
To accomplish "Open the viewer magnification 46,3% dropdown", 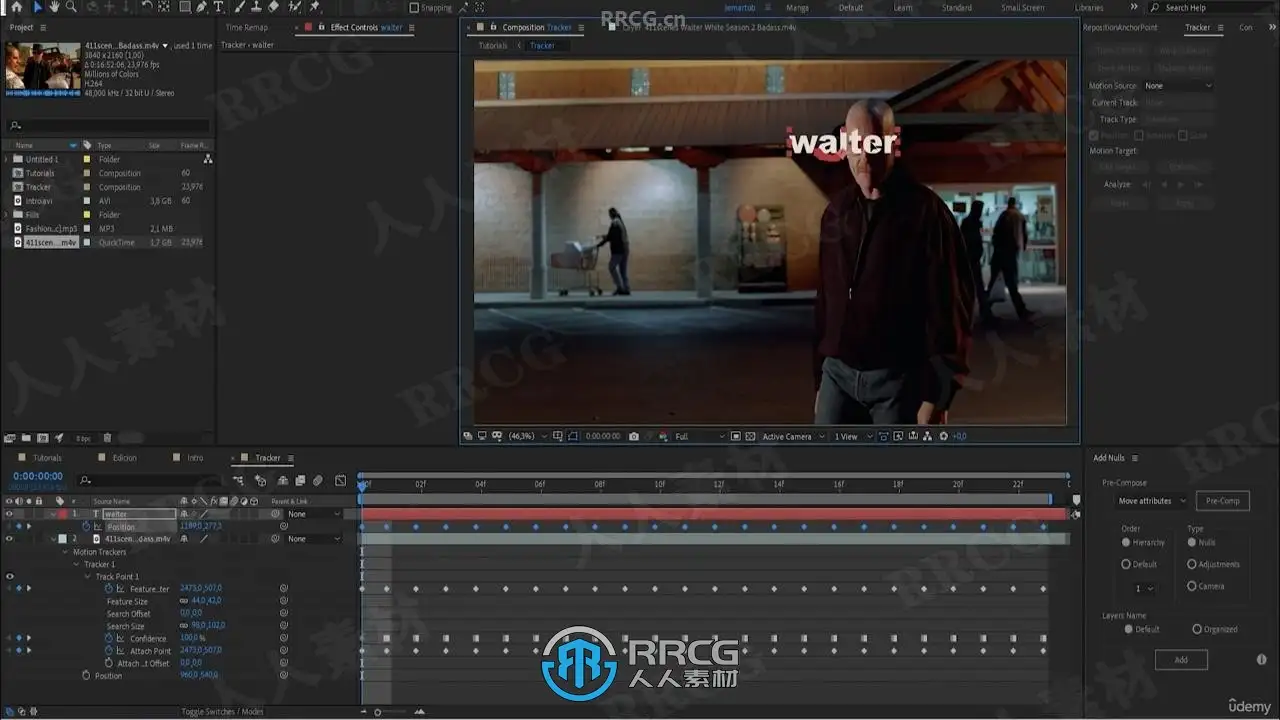I will 526,437.
